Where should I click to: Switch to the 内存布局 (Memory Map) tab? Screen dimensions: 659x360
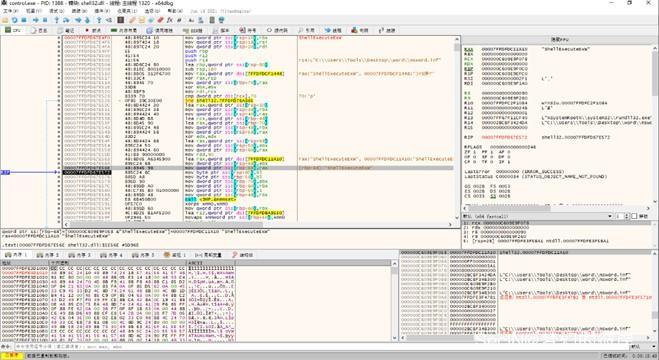click(x=124, y=30)
